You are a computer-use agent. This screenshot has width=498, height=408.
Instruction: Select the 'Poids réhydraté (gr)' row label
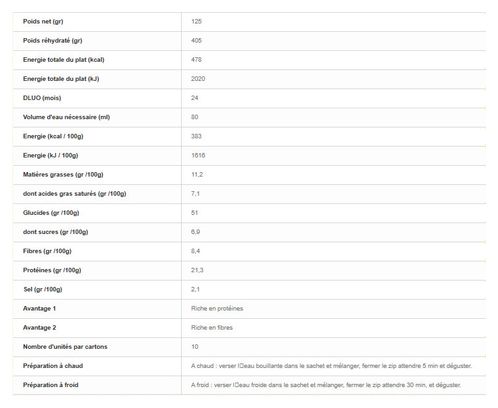(x=53, y=41)
